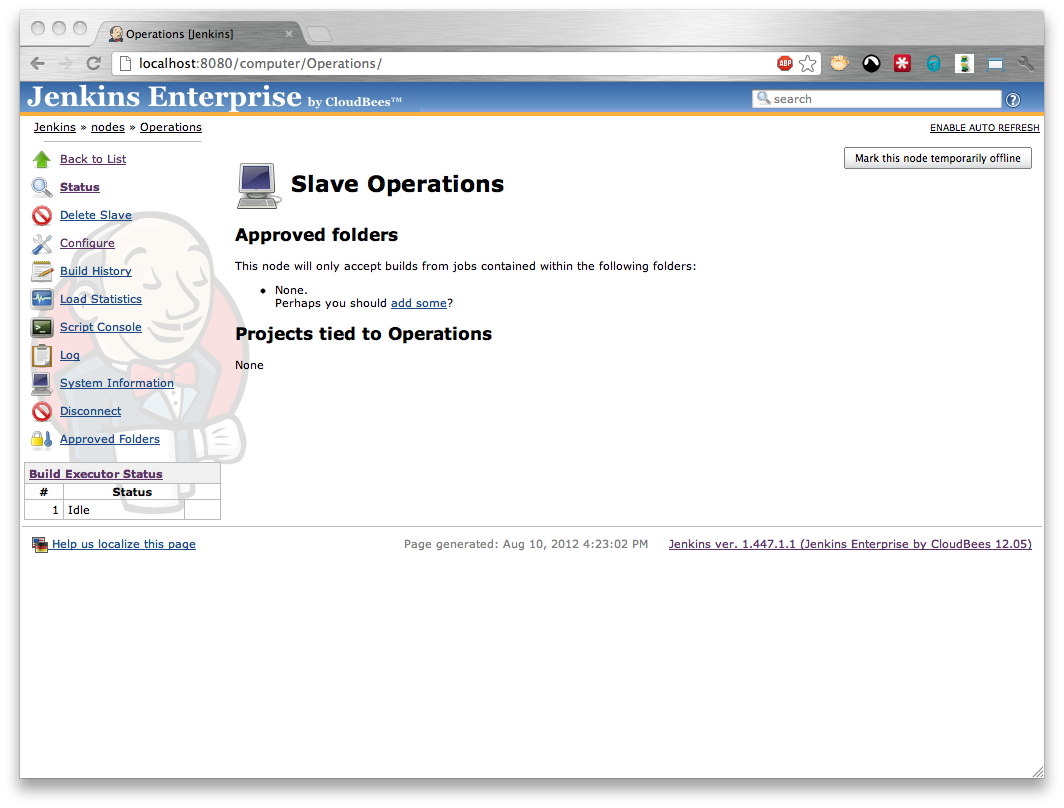The width and height of the screenshot is (1064, 808).
Task: Click the browser reload icon
Action: click(94, 63)
